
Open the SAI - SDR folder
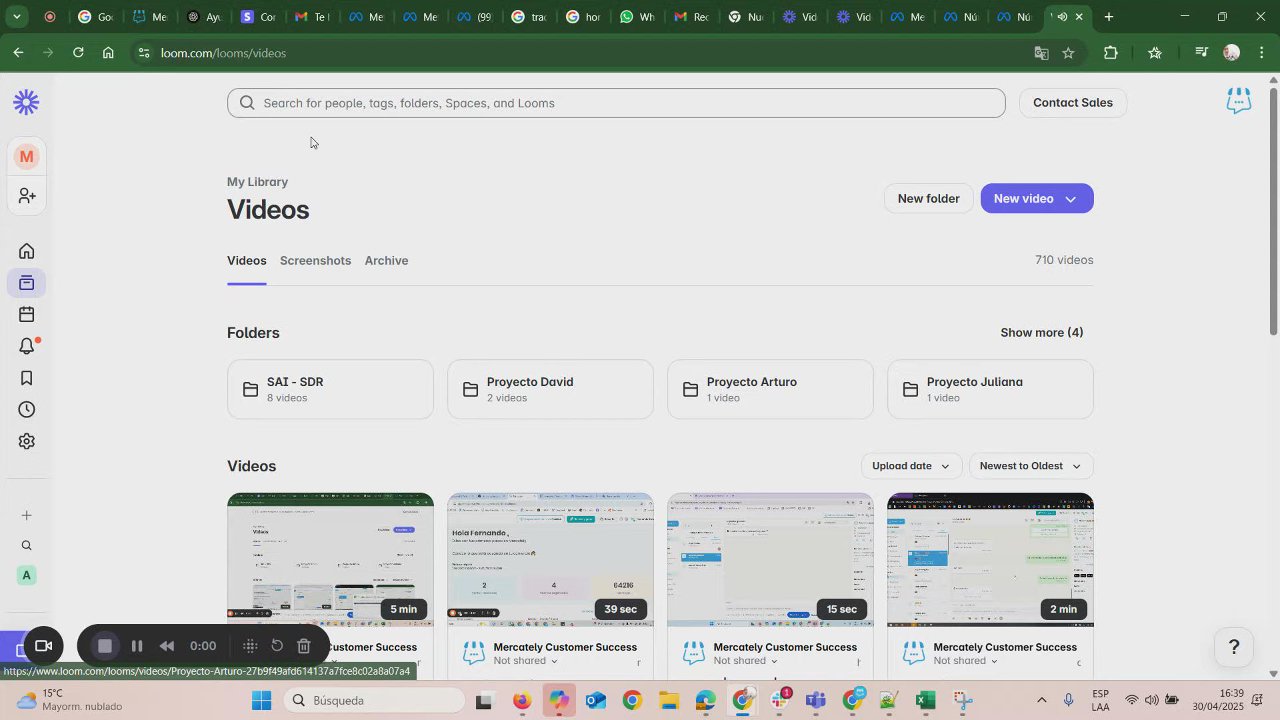click(330, 389)
